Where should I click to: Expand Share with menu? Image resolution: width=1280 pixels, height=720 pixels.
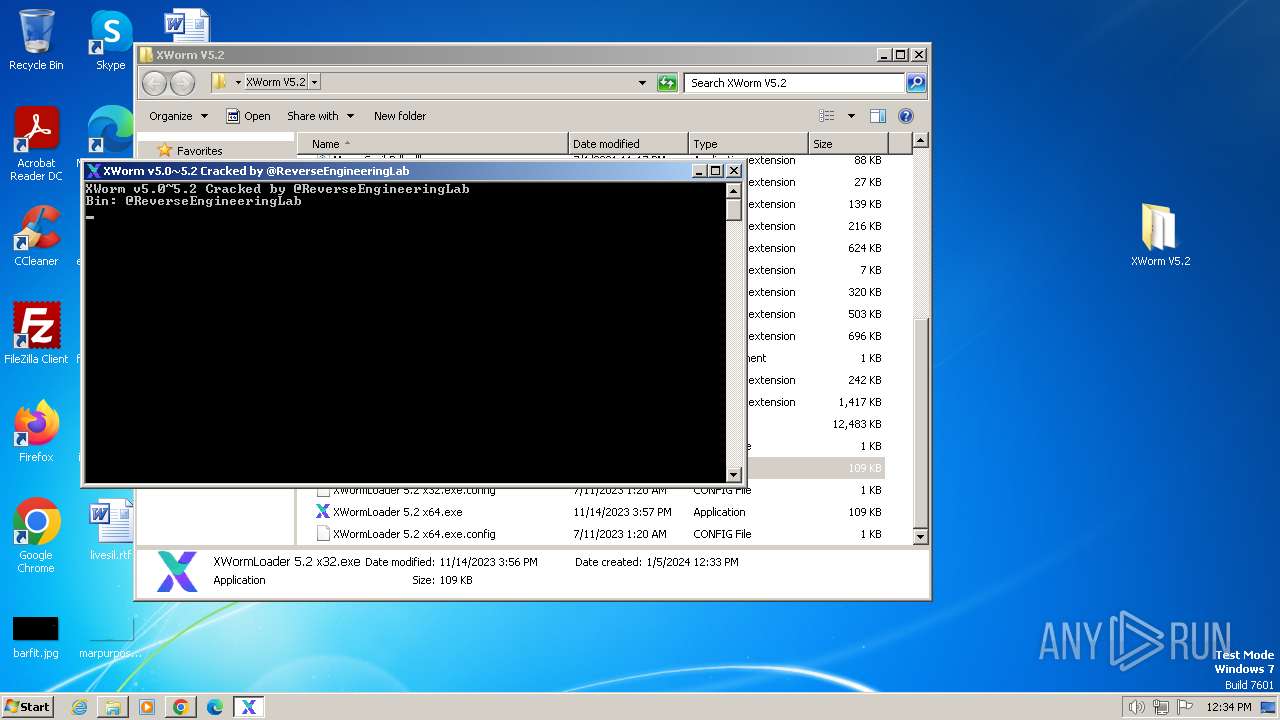[320, 116]
